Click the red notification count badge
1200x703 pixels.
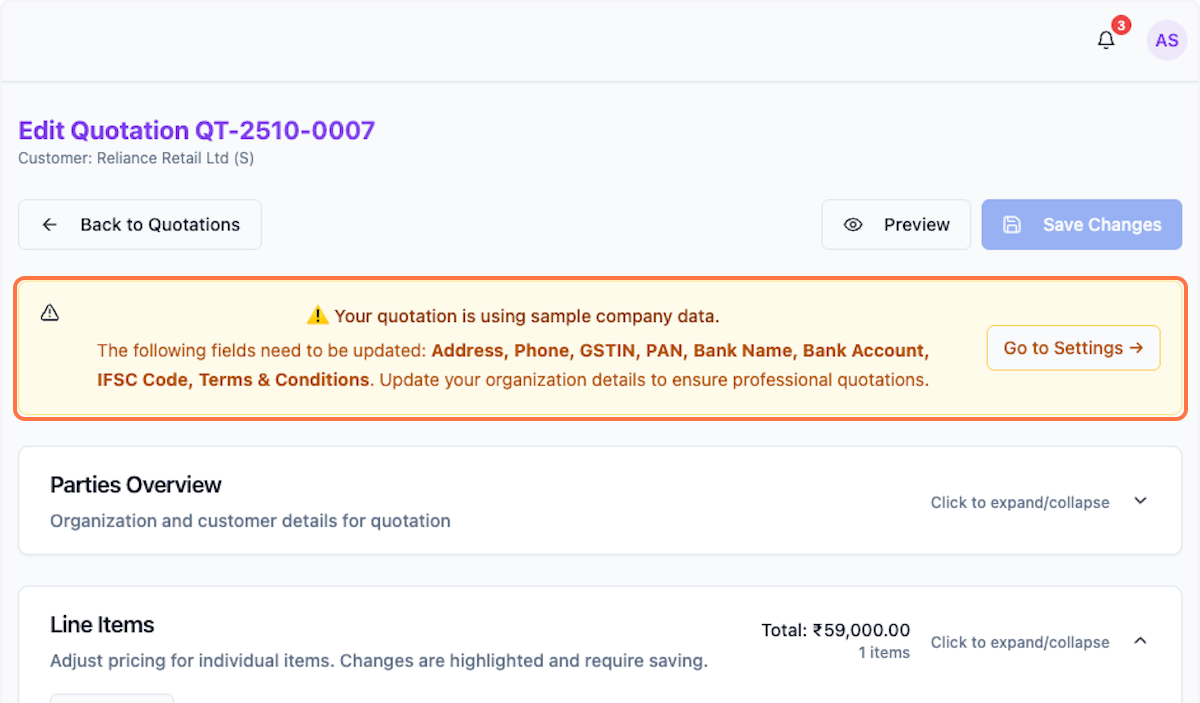click(x=1121, y=25)
